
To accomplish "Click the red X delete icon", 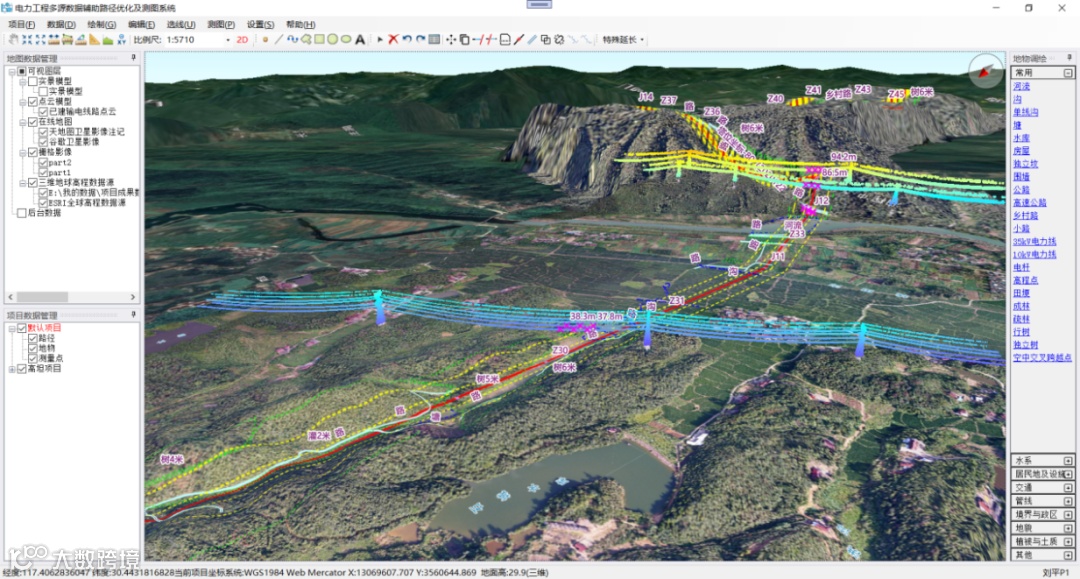I will coord(393,40).
